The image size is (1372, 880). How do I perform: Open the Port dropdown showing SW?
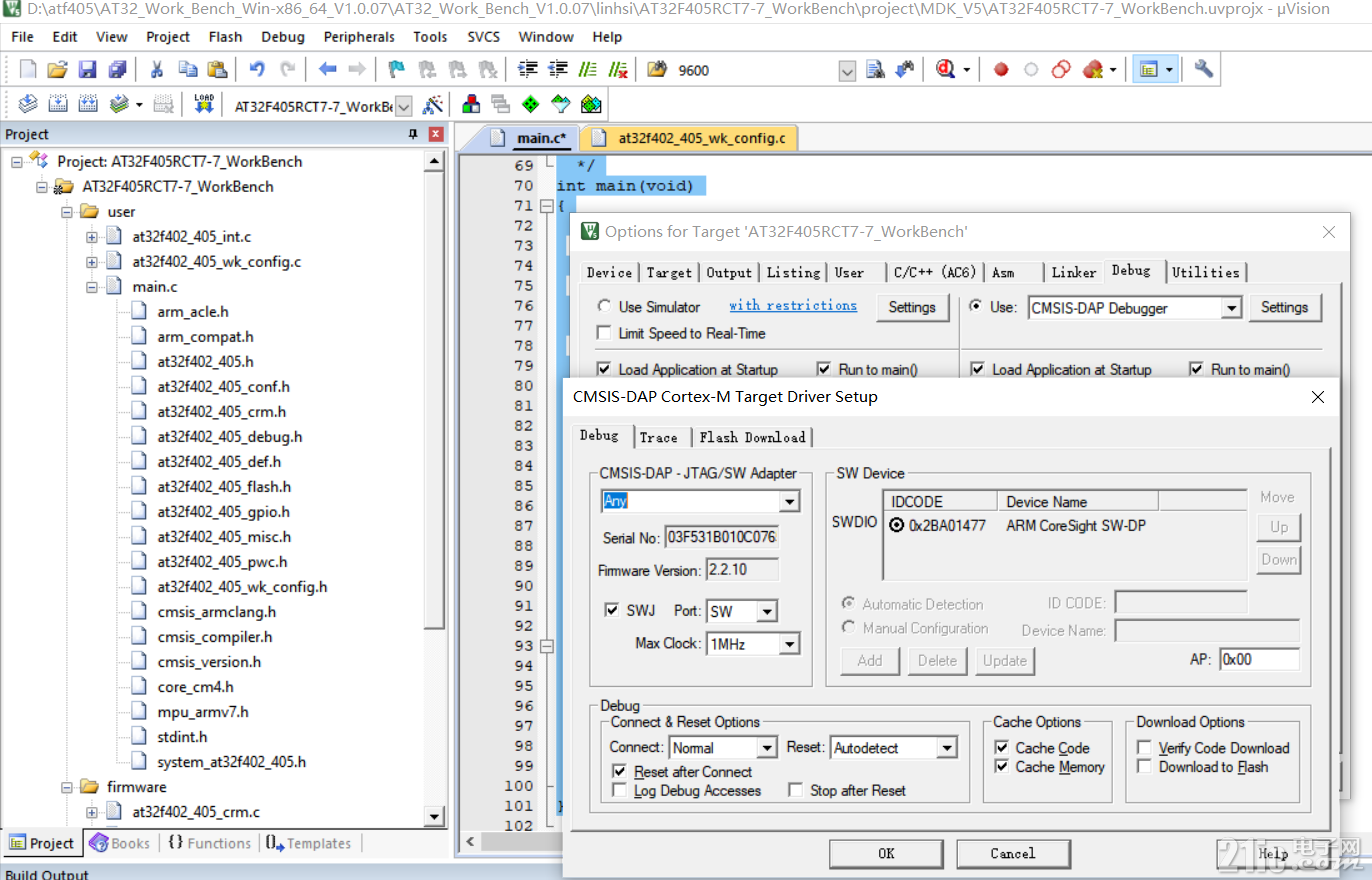[x=767, y=611]
